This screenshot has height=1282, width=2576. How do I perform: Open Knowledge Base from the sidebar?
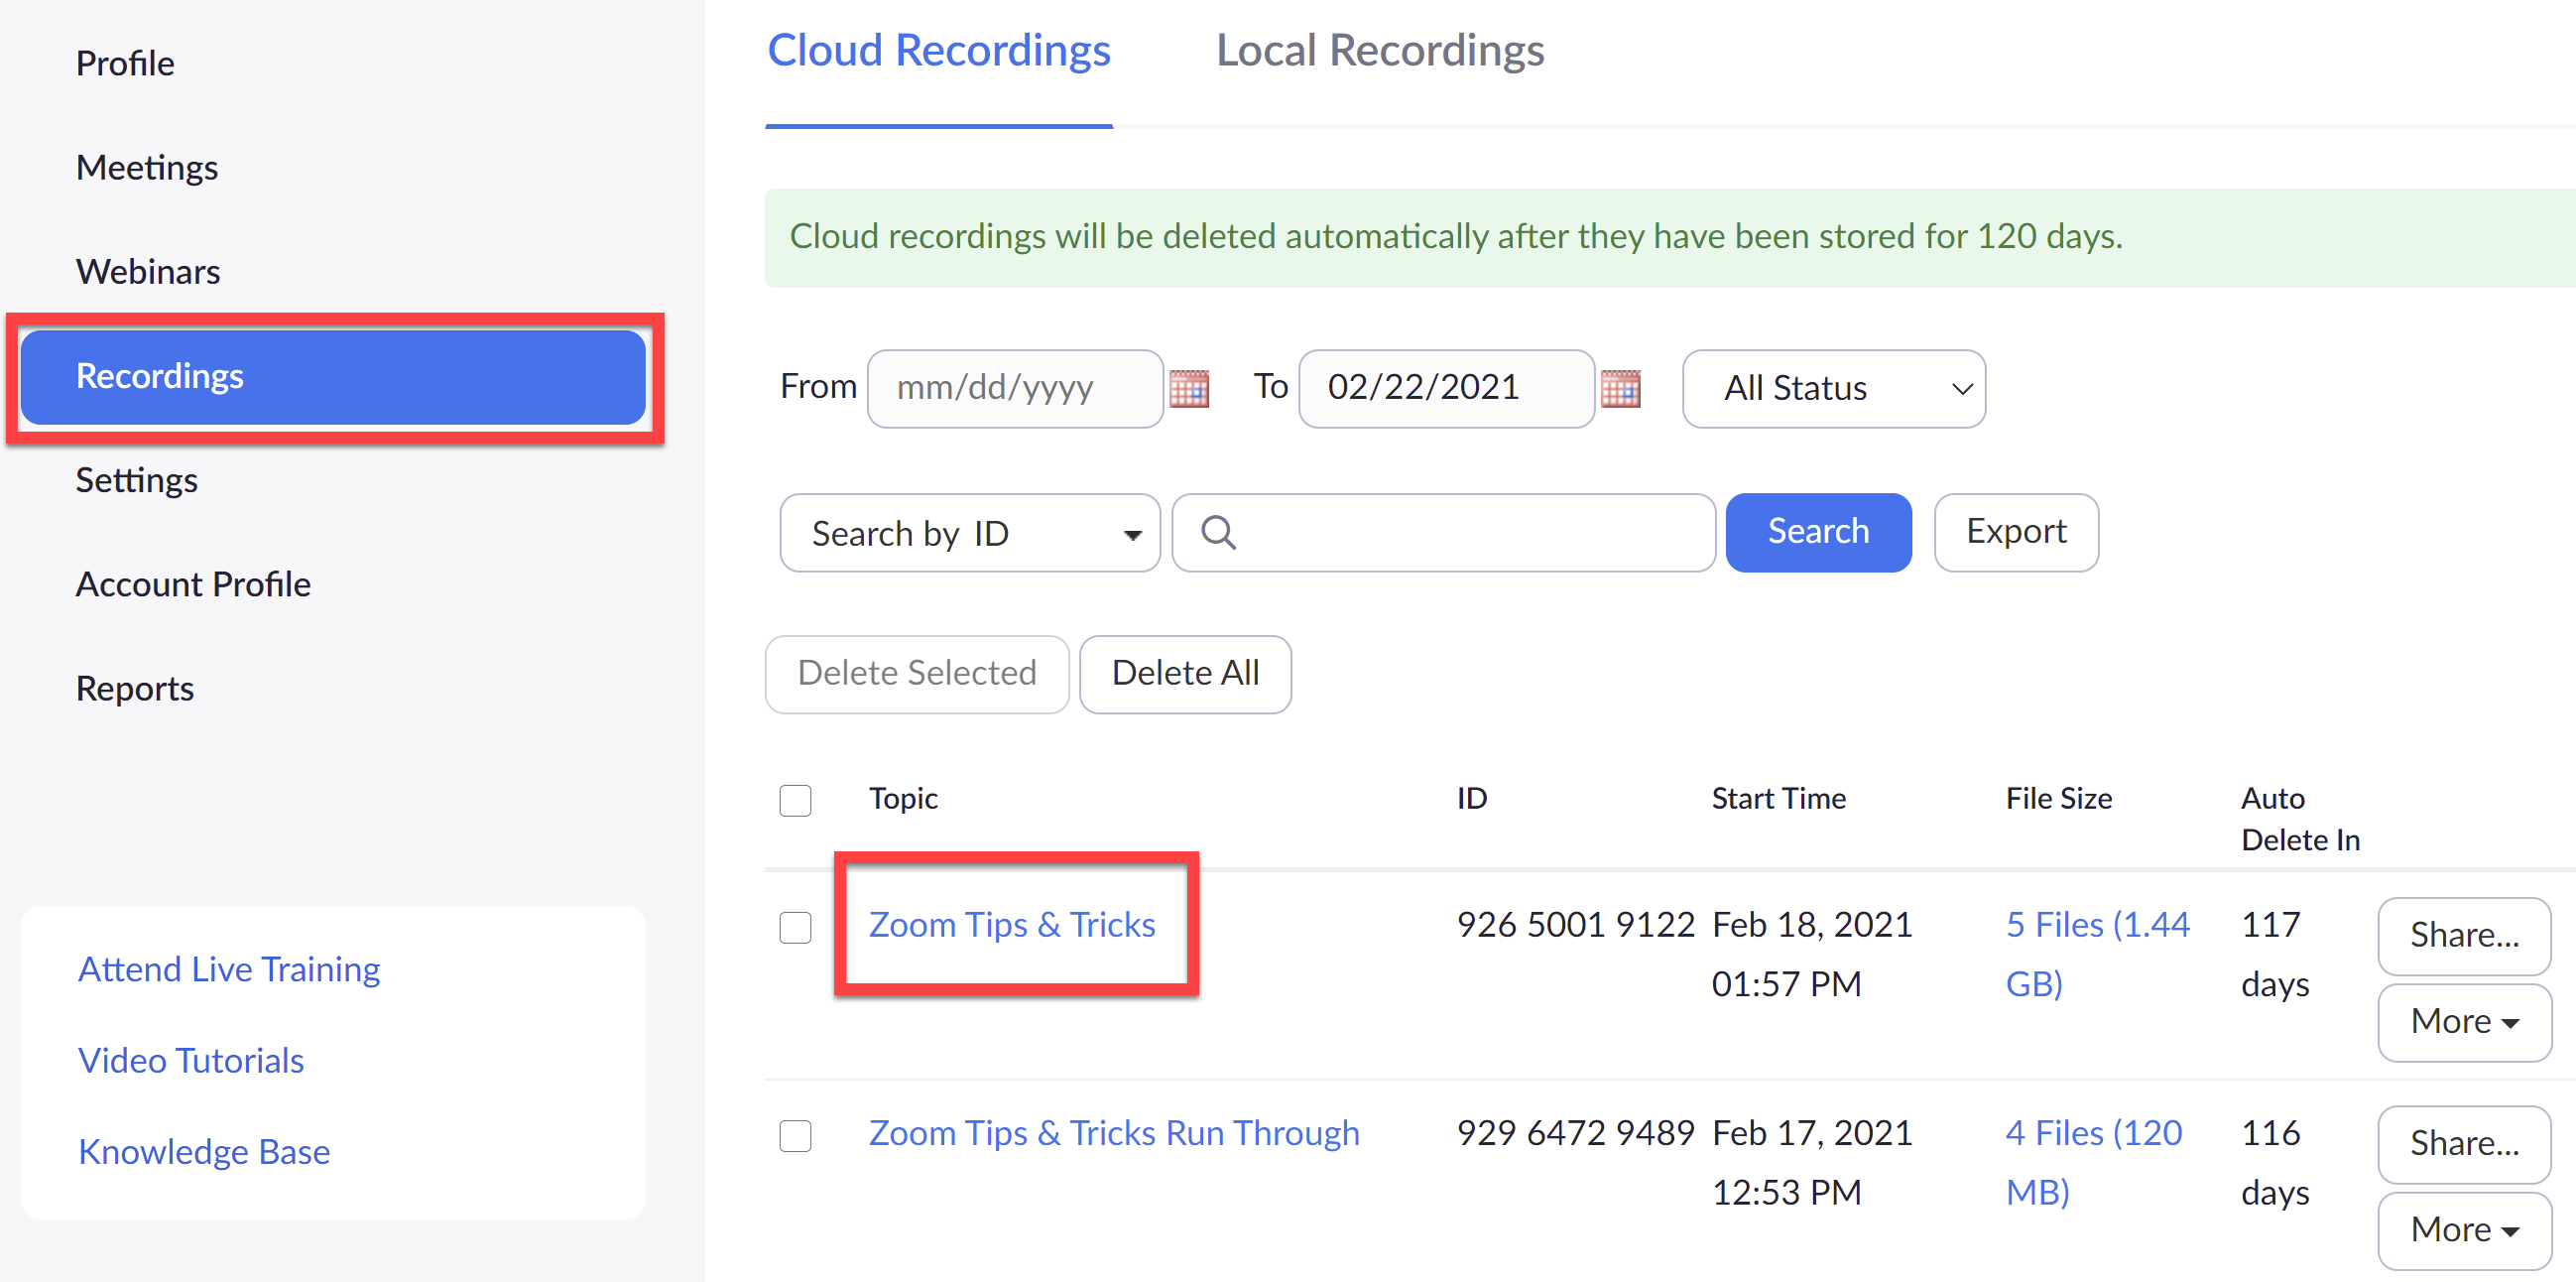203,1151
